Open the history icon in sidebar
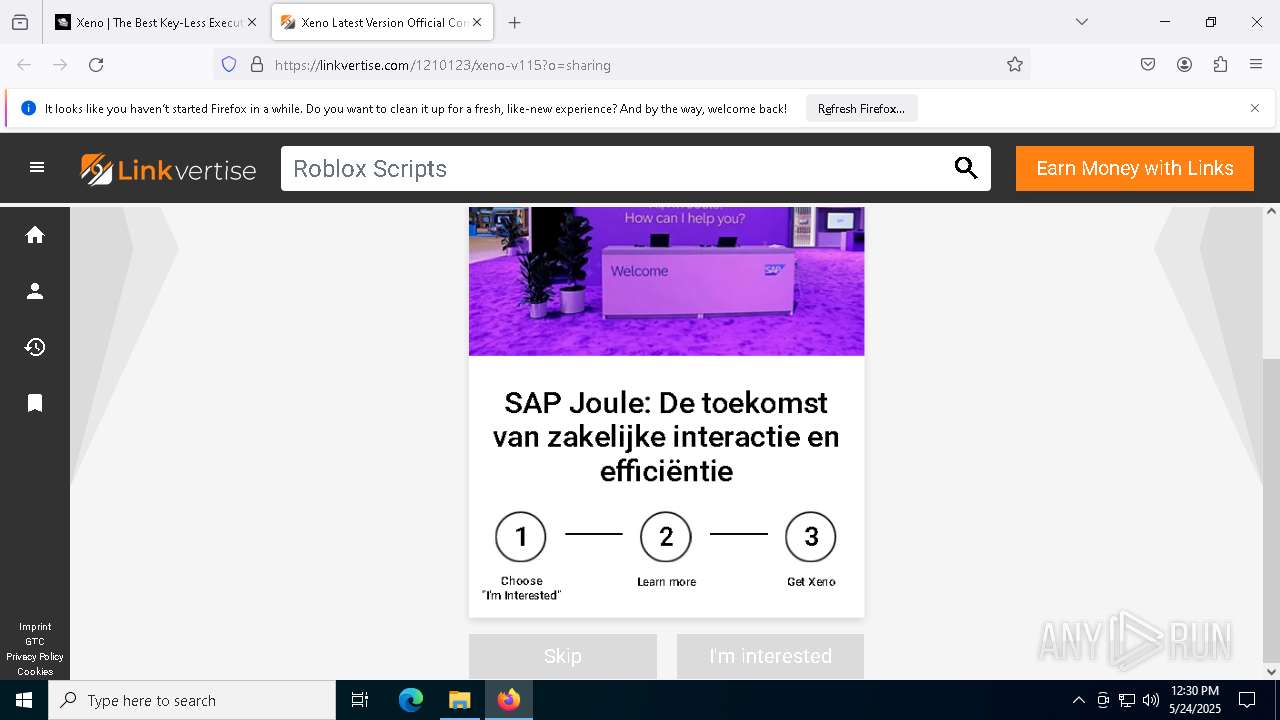The height and width of the screenshot is (720, 1280). pyautogui.click(x=35, y=347)
